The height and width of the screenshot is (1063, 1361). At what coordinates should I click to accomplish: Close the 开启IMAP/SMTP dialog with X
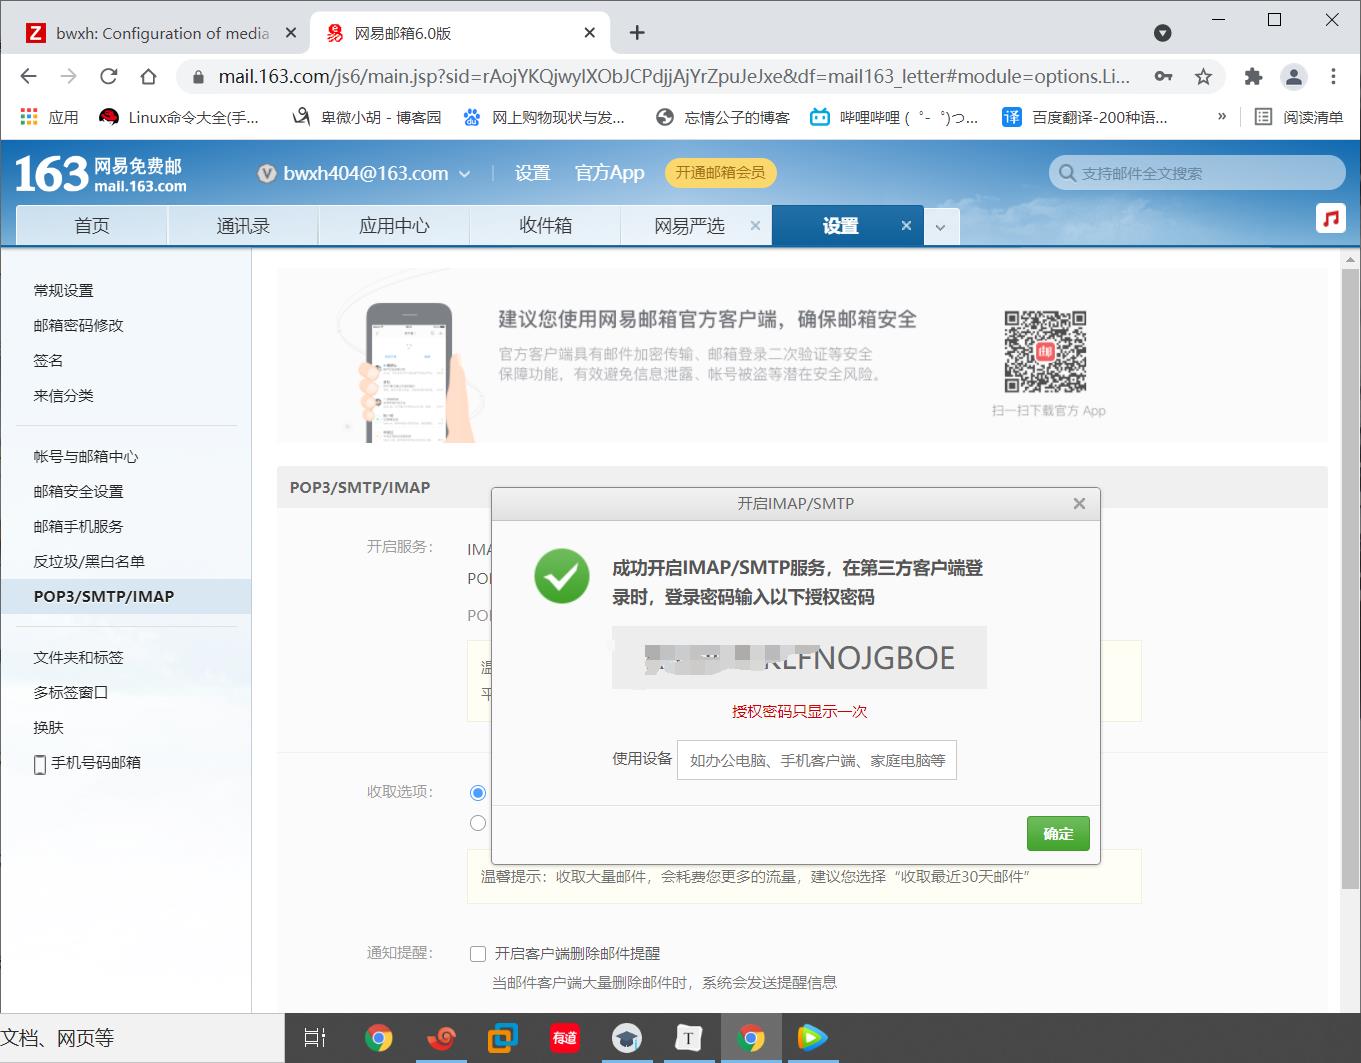coord(1079,504)
